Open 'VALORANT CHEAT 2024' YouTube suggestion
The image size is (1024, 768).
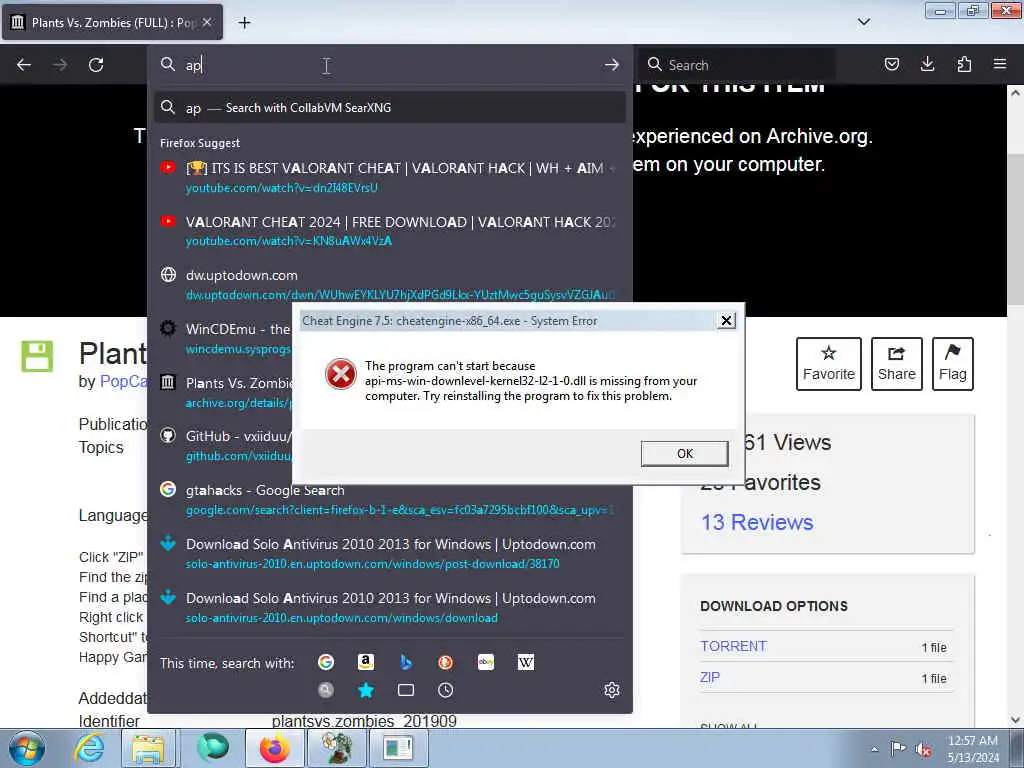(x=390, y=231)
